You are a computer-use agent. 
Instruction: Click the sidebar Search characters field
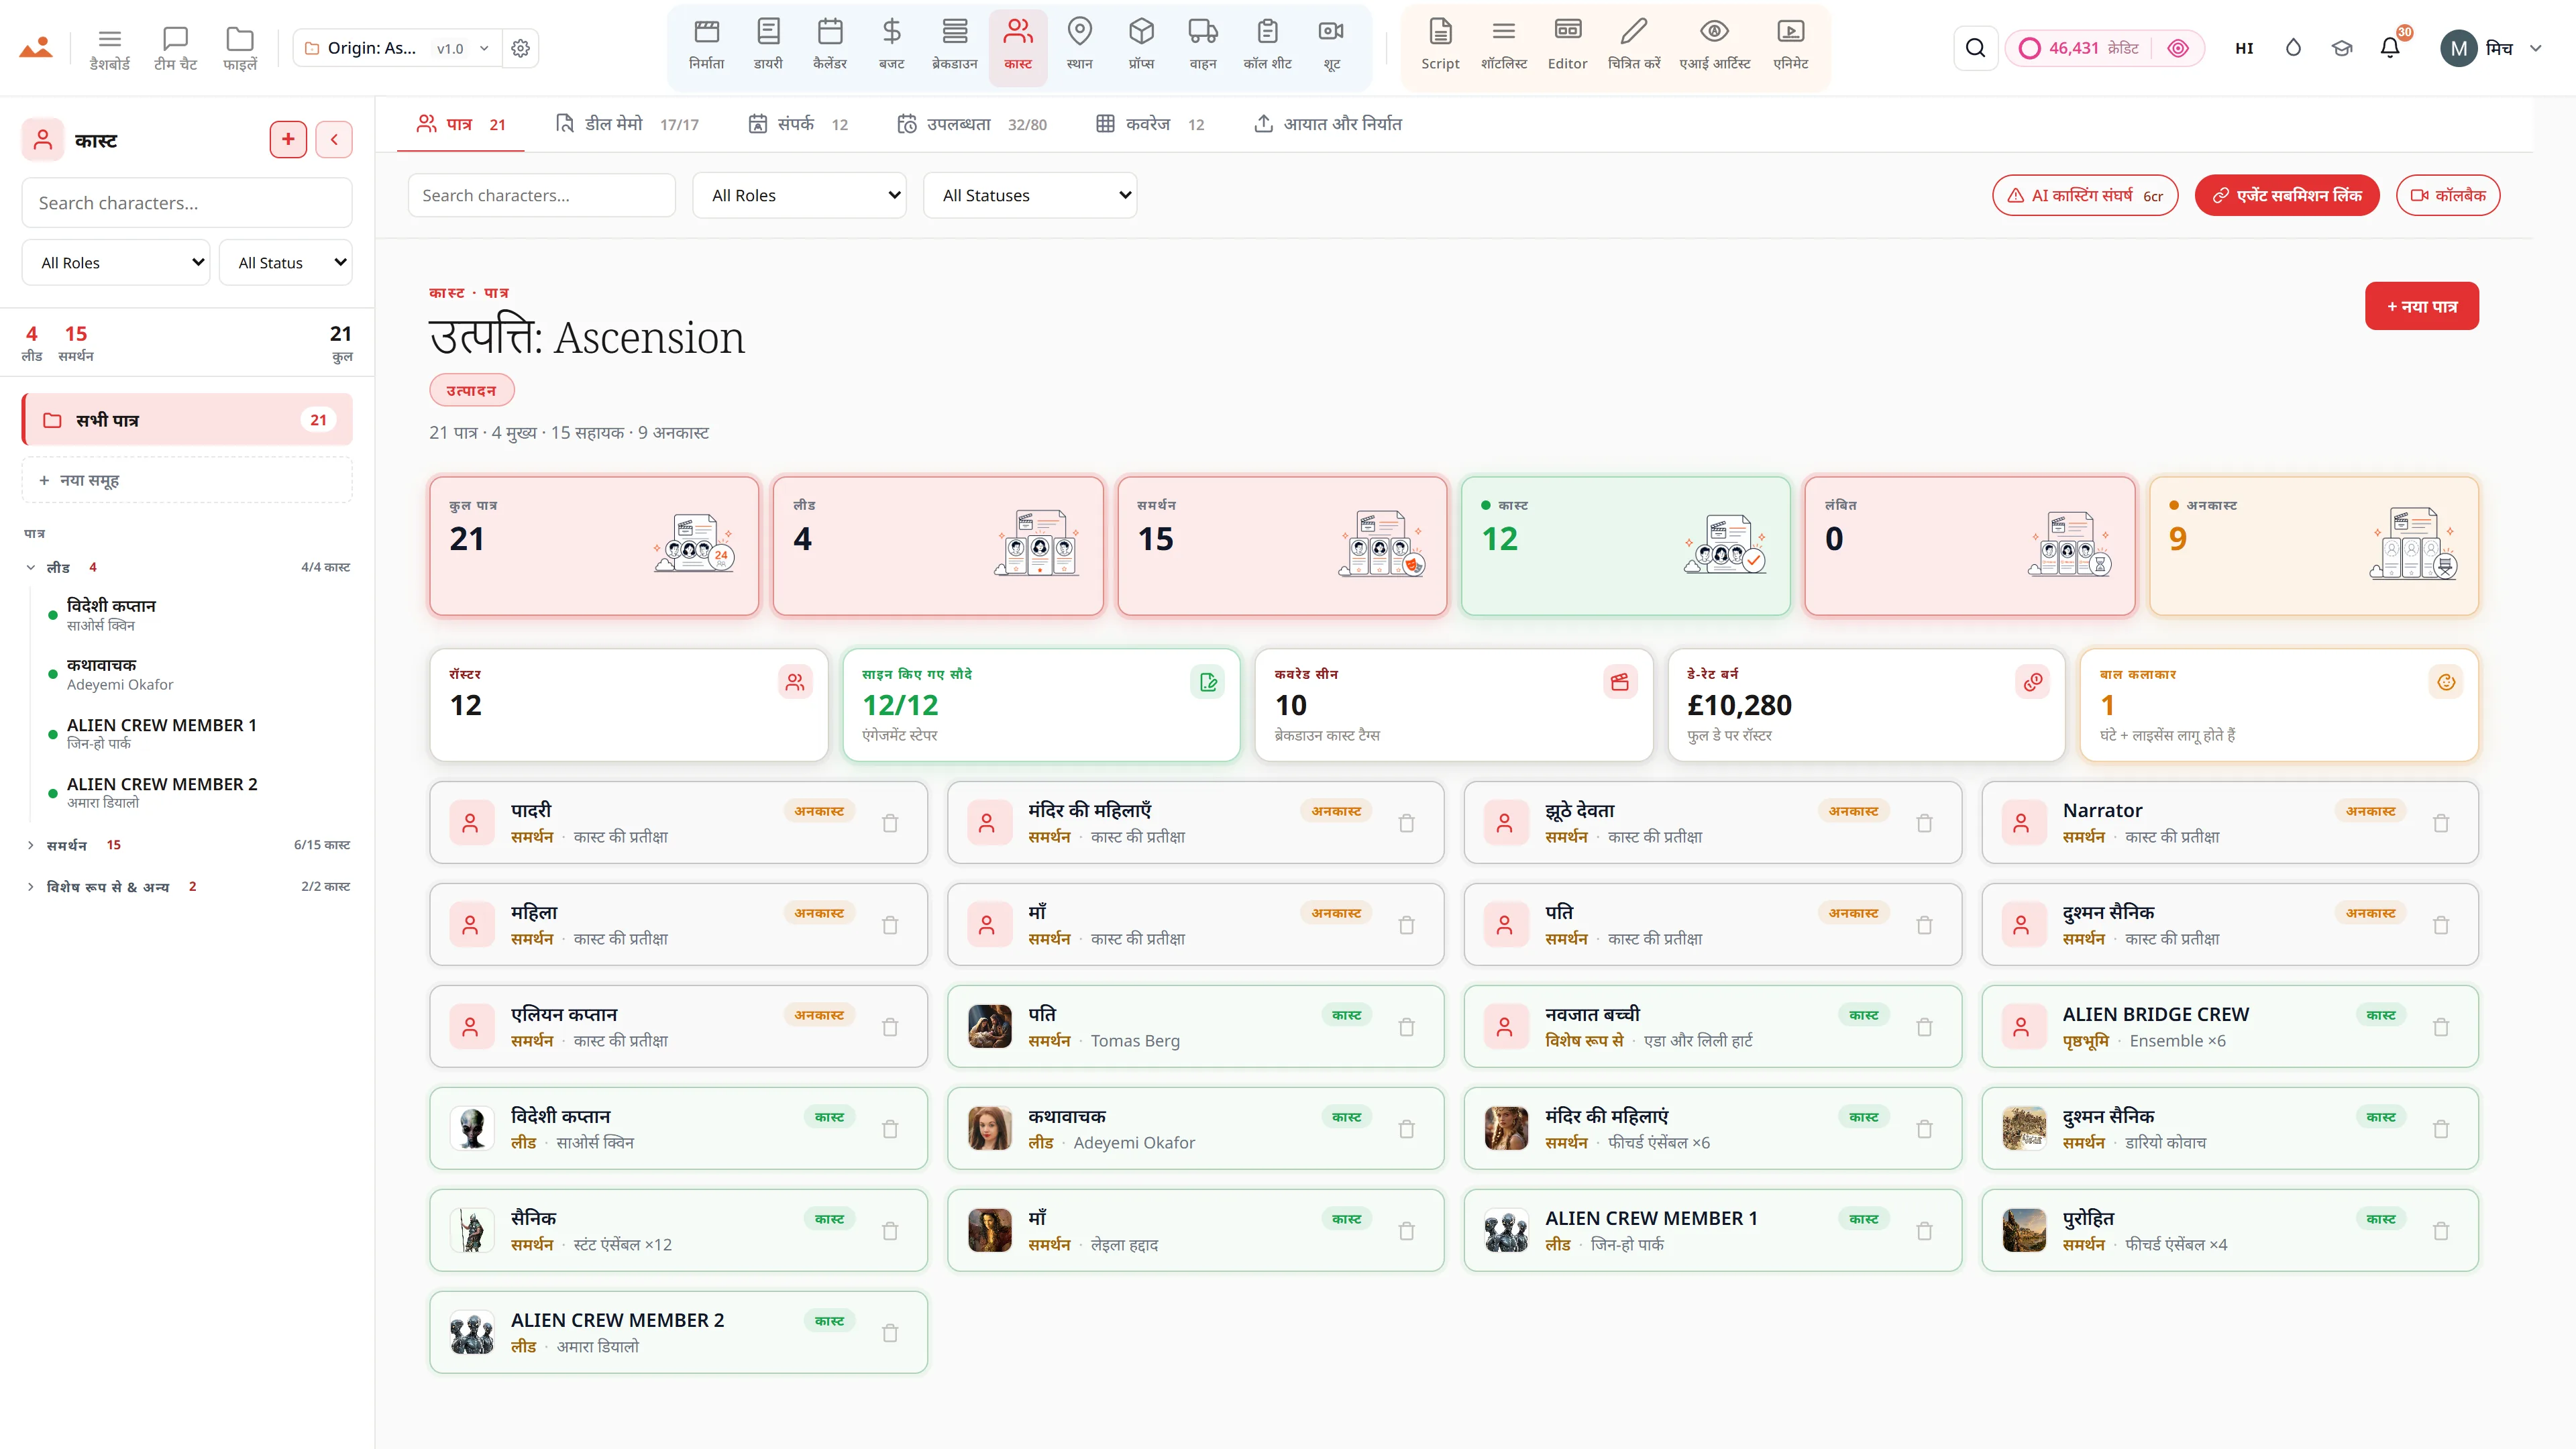pyautogui.click(x=187, y=203)
